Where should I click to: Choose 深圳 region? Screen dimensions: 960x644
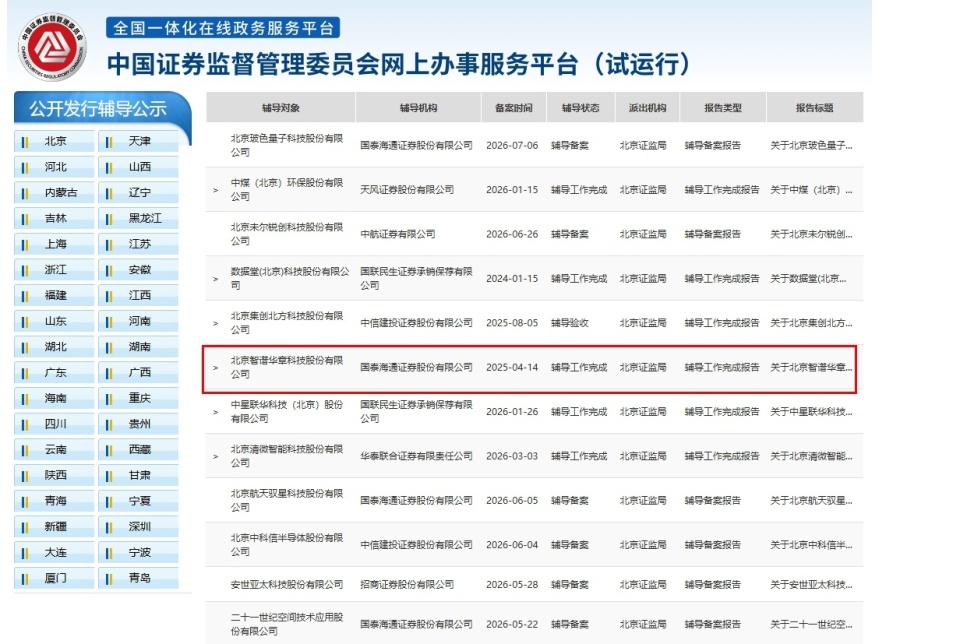138,527
